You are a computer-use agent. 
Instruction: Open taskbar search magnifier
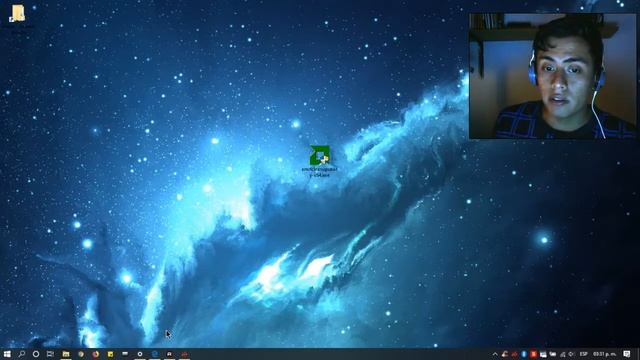point(22,354)
